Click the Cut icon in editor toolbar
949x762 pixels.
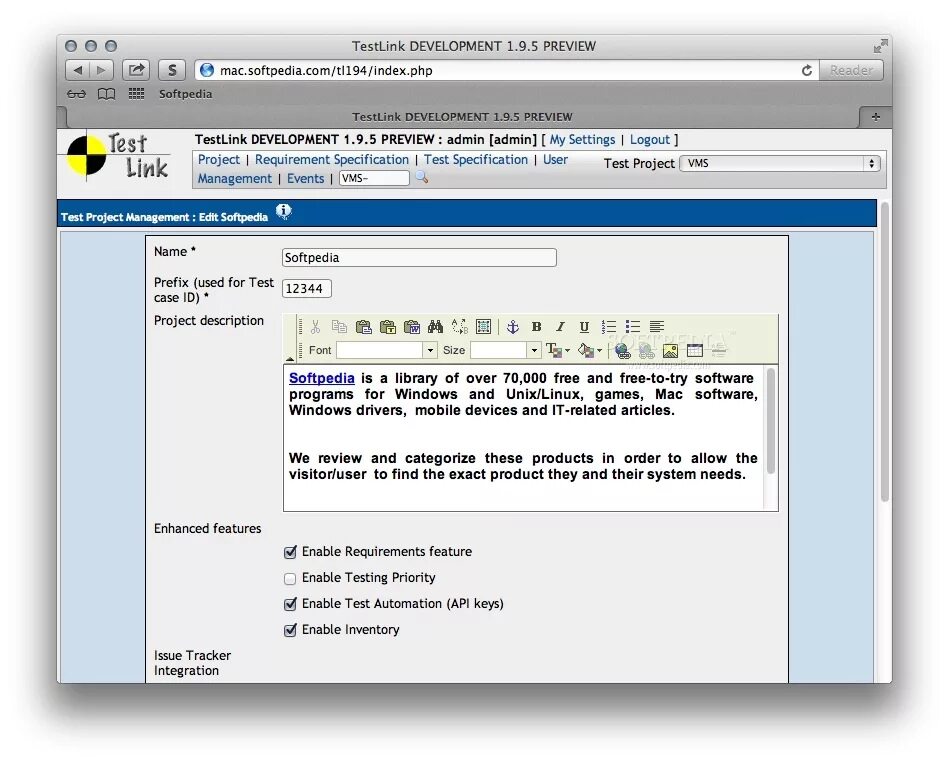pyautogui.click(x=315, y=327)
